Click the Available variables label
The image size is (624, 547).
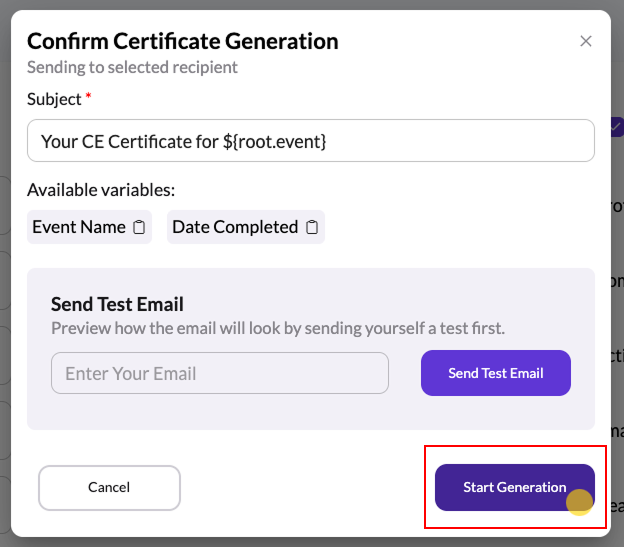[x=101, y=190]
